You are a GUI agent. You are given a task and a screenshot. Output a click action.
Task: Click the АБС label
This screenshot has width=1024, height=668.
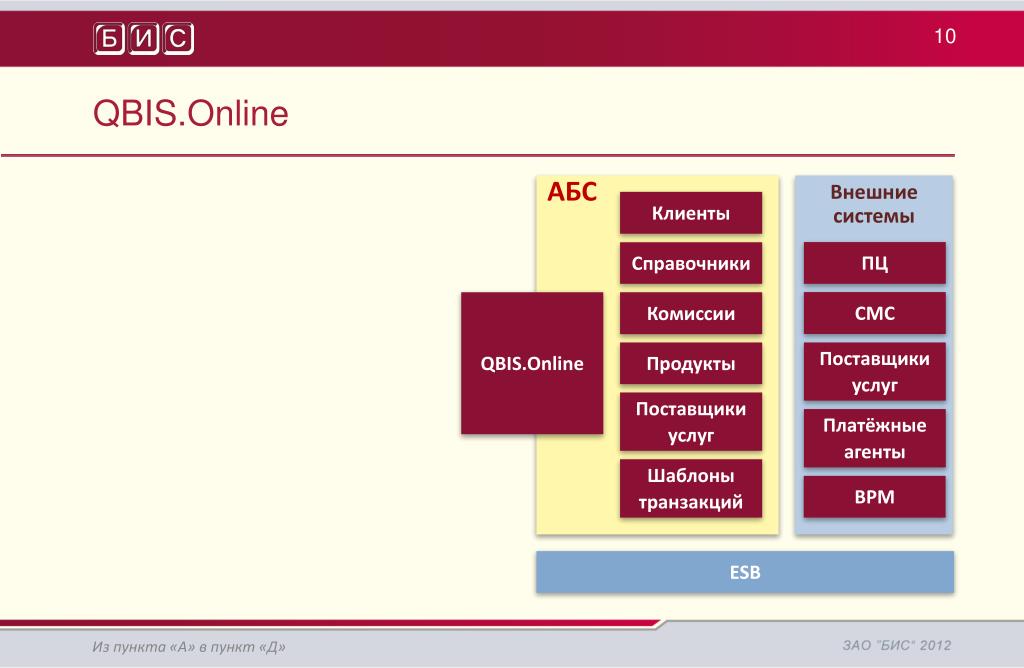click(572, 192)
